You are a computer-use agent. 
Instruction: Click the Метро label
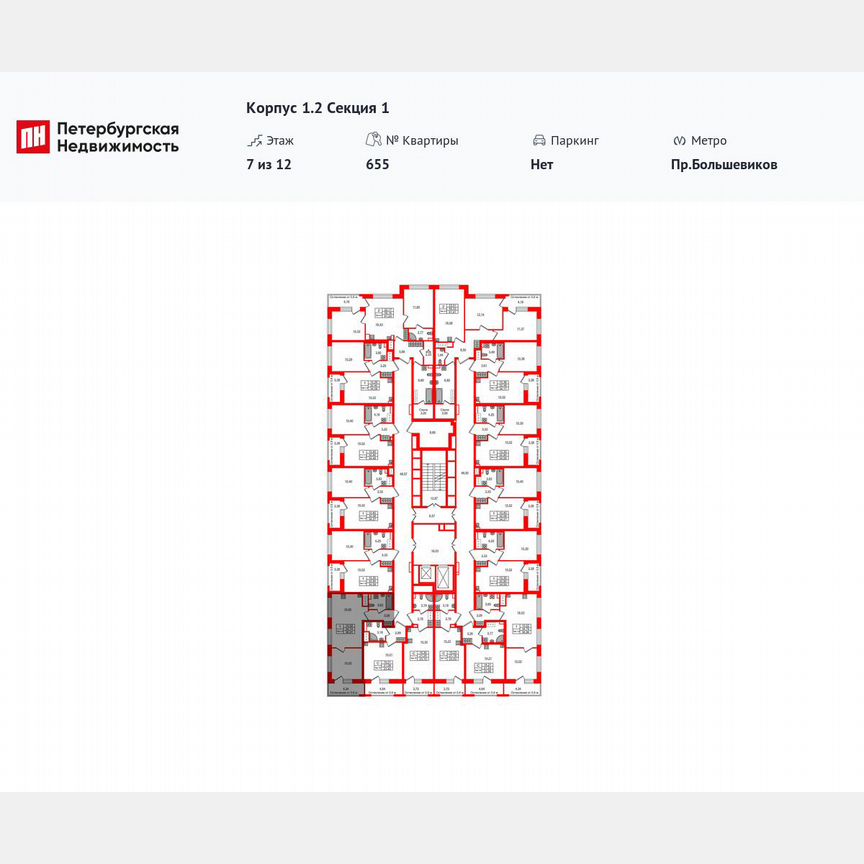click(x=709, y=141)
